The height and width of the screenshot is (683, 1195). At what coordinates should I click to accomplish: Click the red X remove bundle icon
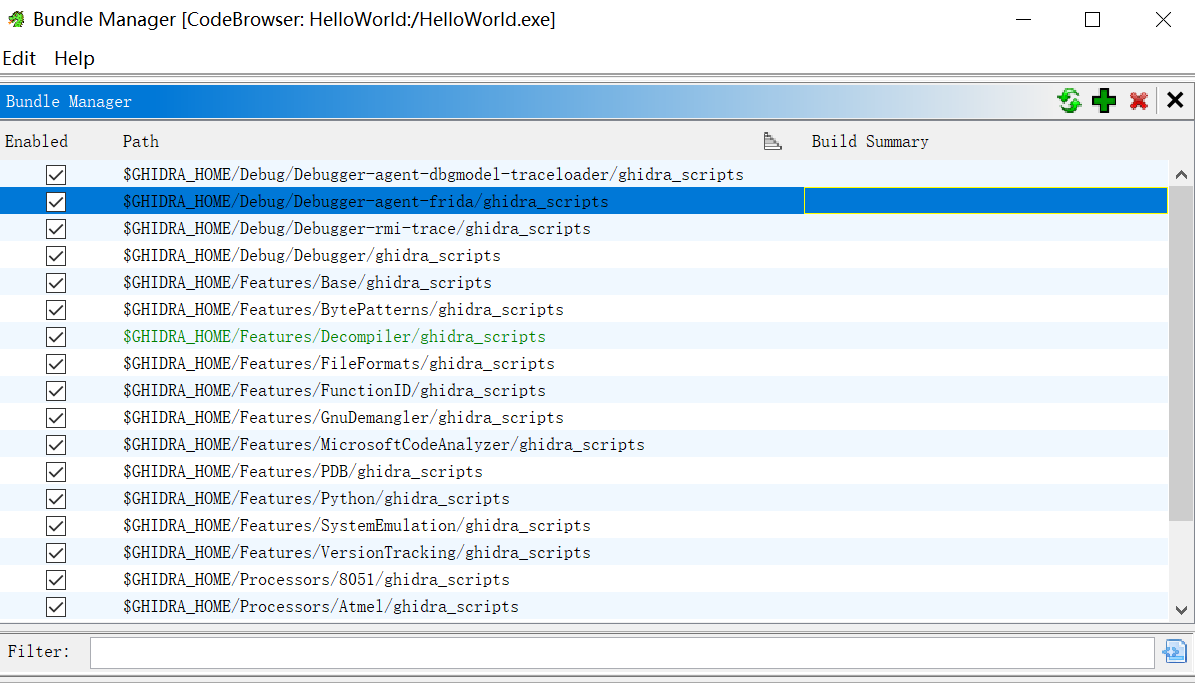pos(1139,101)
